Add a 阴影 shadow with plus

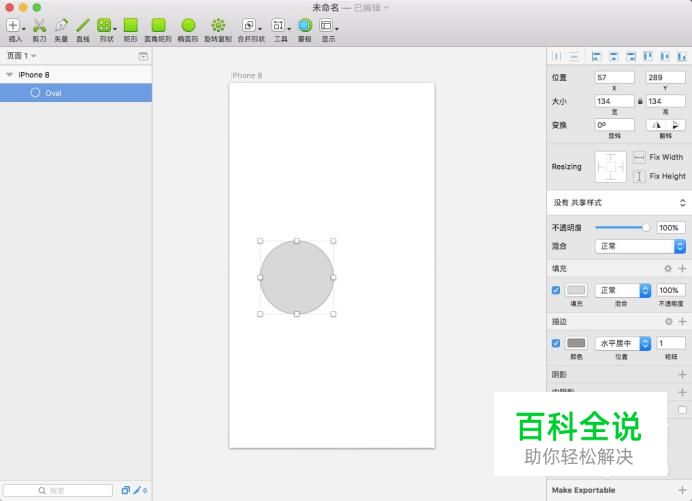tap(682, 374)
